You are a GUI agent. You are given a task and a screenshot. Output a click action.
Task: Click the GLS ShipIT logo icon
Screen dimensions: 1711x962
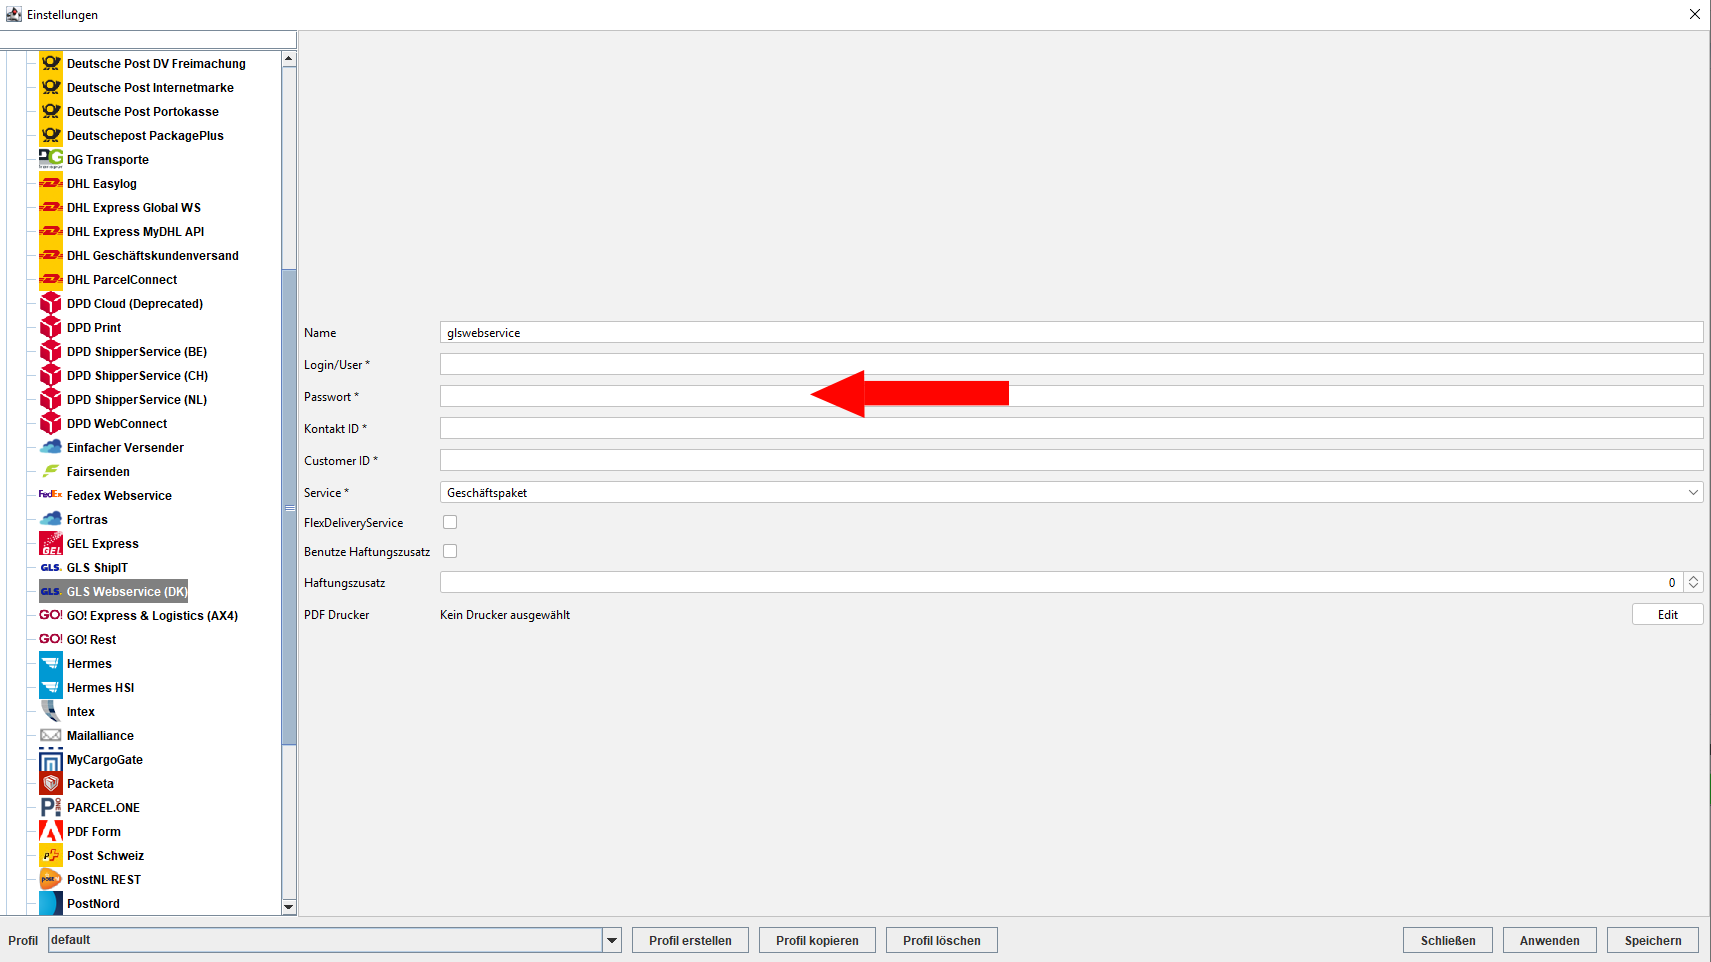(x=51, y=567)
